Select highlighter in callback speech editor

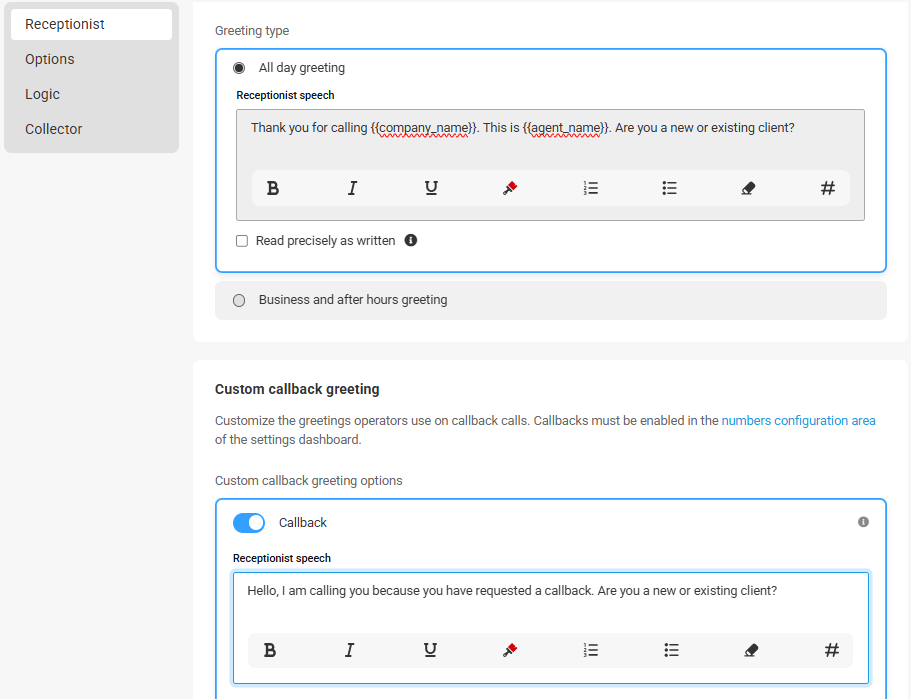tap(510, 650)
